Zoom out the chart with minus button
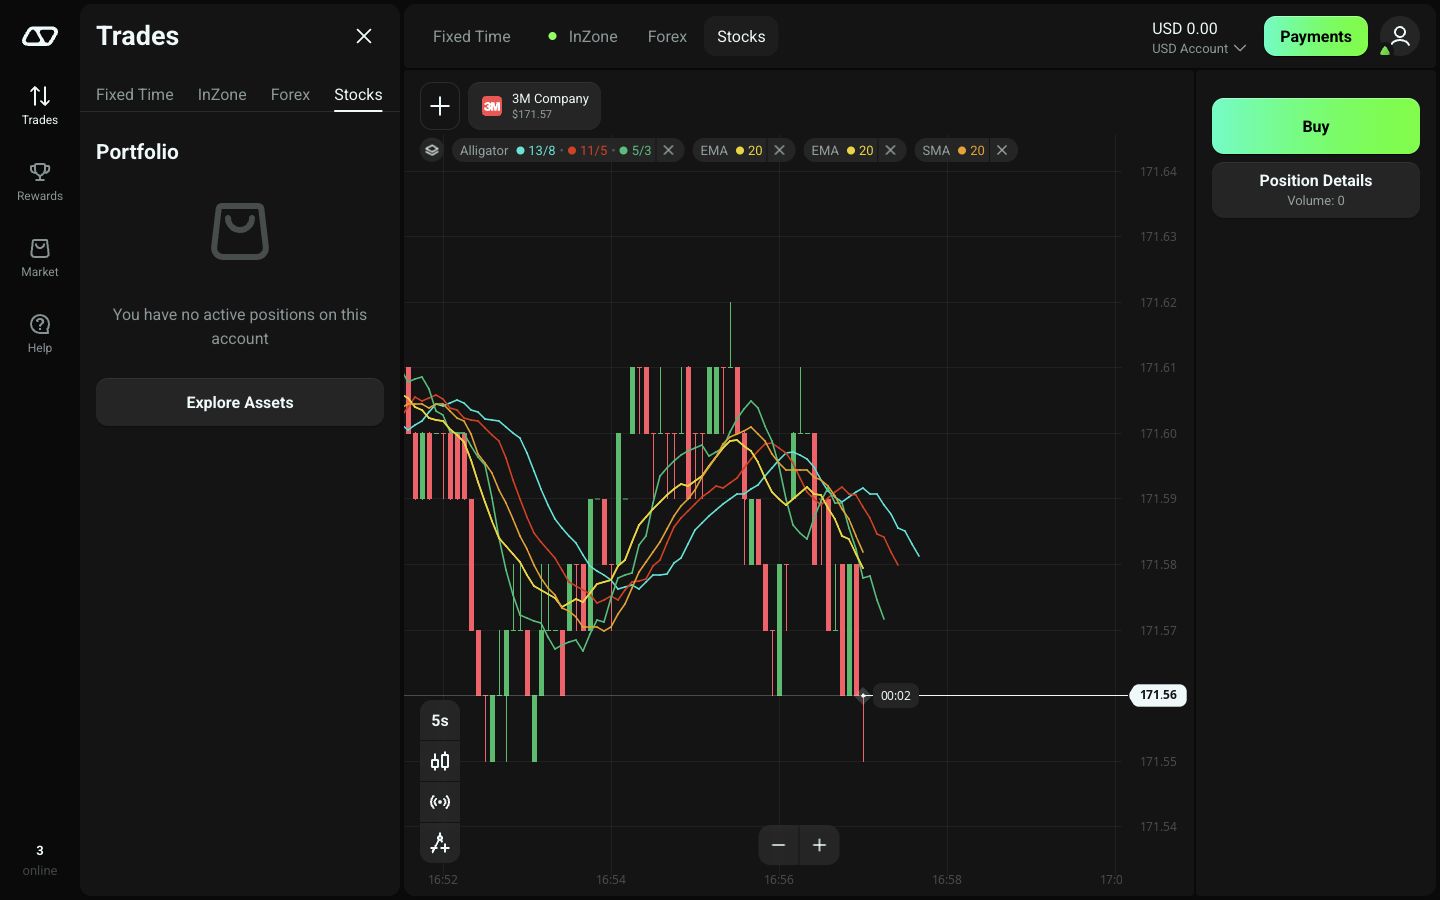1440x900 pixels. pyautogui.click(x=779, y=845)
